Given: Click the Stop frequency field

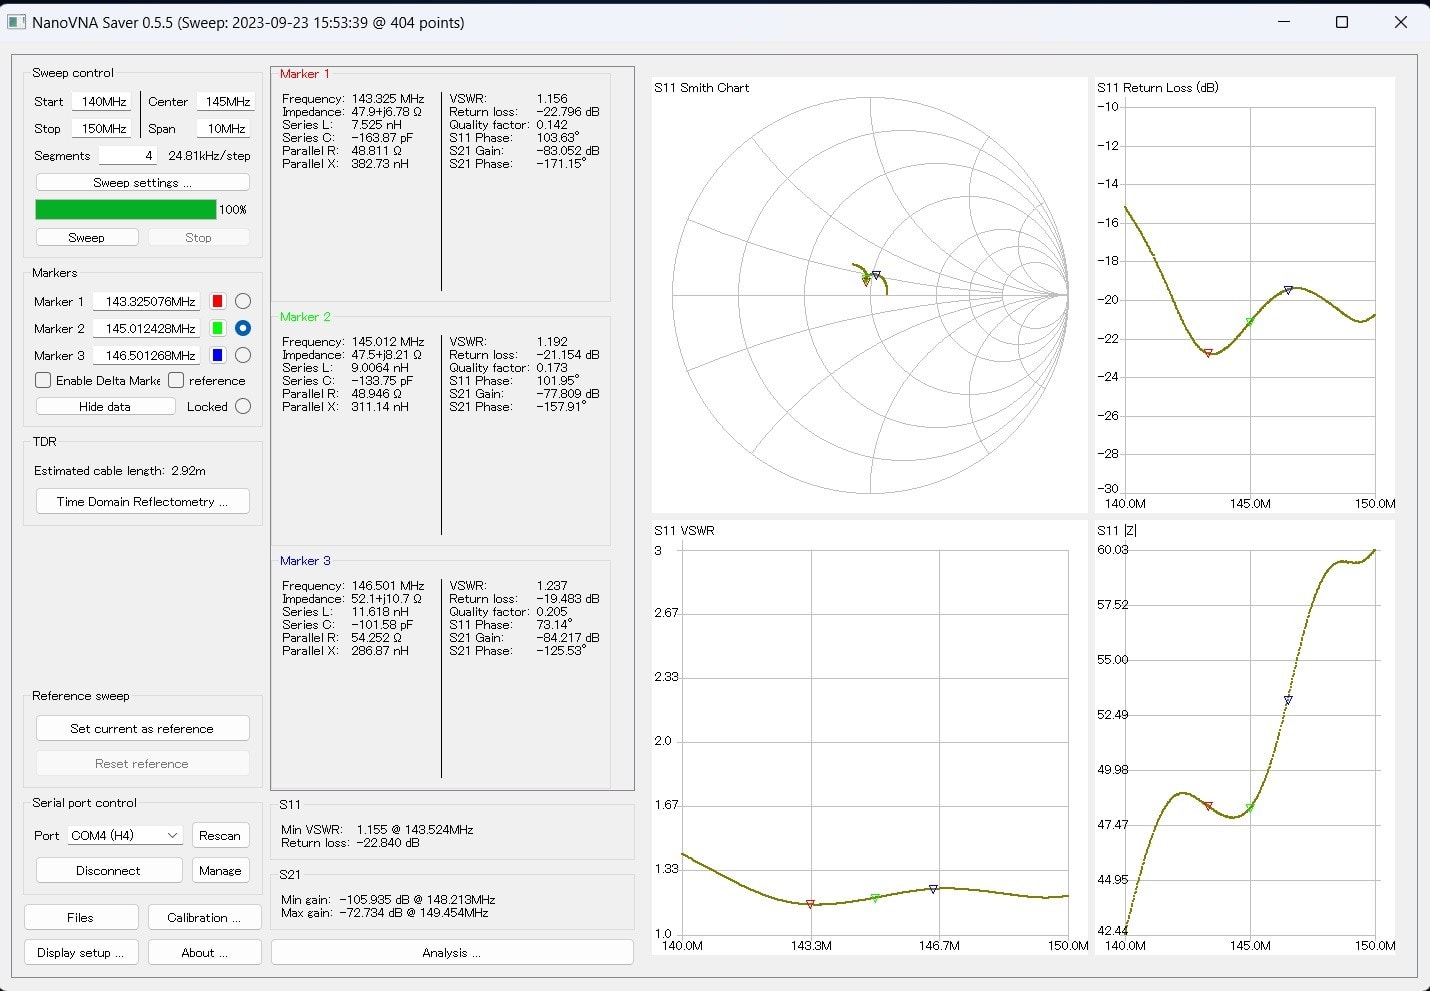Looking at the screenshot, I should pyautogui.click(x=102, y=128).
